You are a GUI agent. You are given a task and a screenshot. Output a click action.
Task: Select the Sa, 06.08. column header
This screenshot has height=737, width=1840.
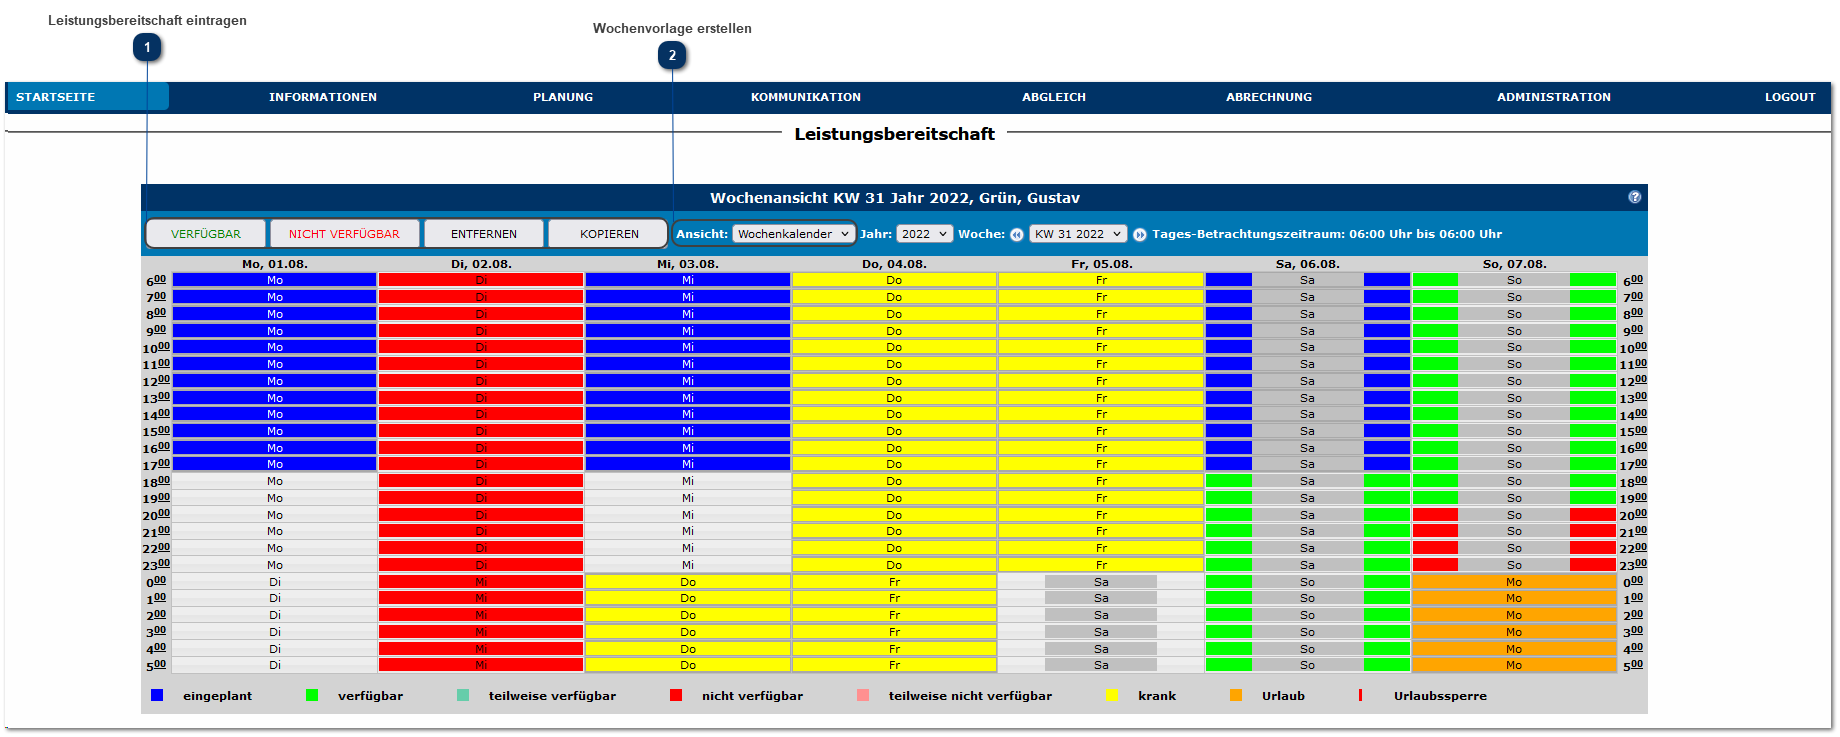1308,264
